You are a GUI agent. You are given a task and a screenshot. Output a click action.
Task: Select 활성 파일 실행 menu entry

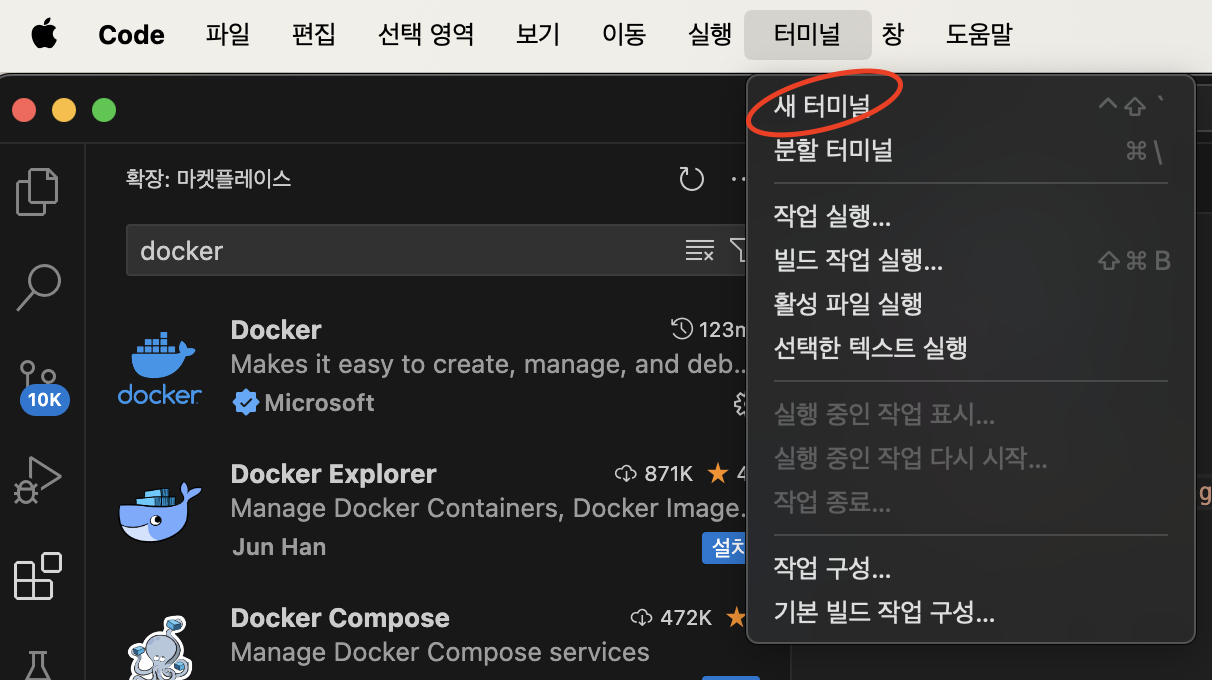pyautogui.click(x=971, y=303)
